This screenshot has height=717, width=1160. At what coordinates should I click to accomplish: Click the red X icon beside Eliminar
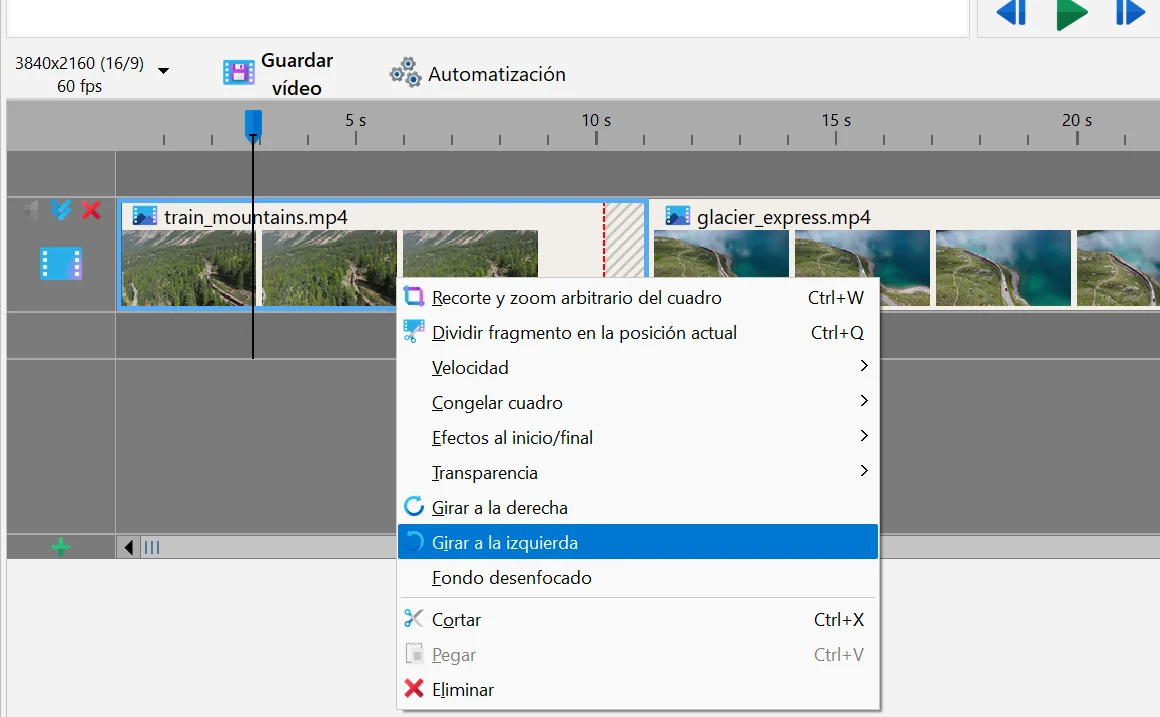coord(414,688)
